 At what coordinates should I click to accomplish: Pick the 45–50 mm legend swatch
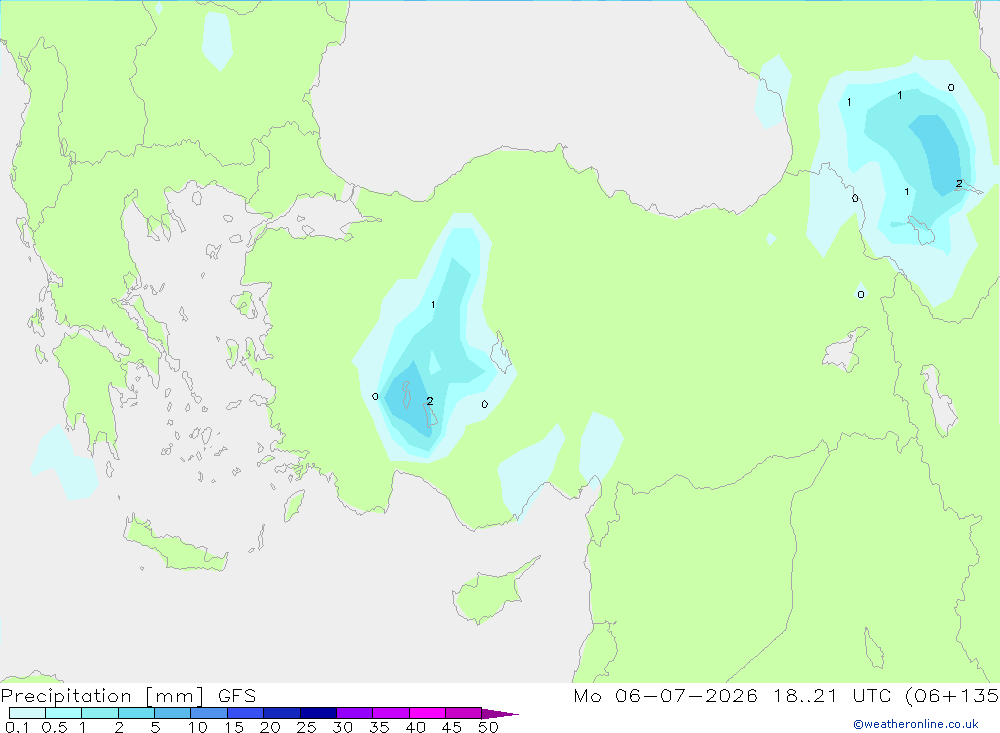click(x=463, y=713)
